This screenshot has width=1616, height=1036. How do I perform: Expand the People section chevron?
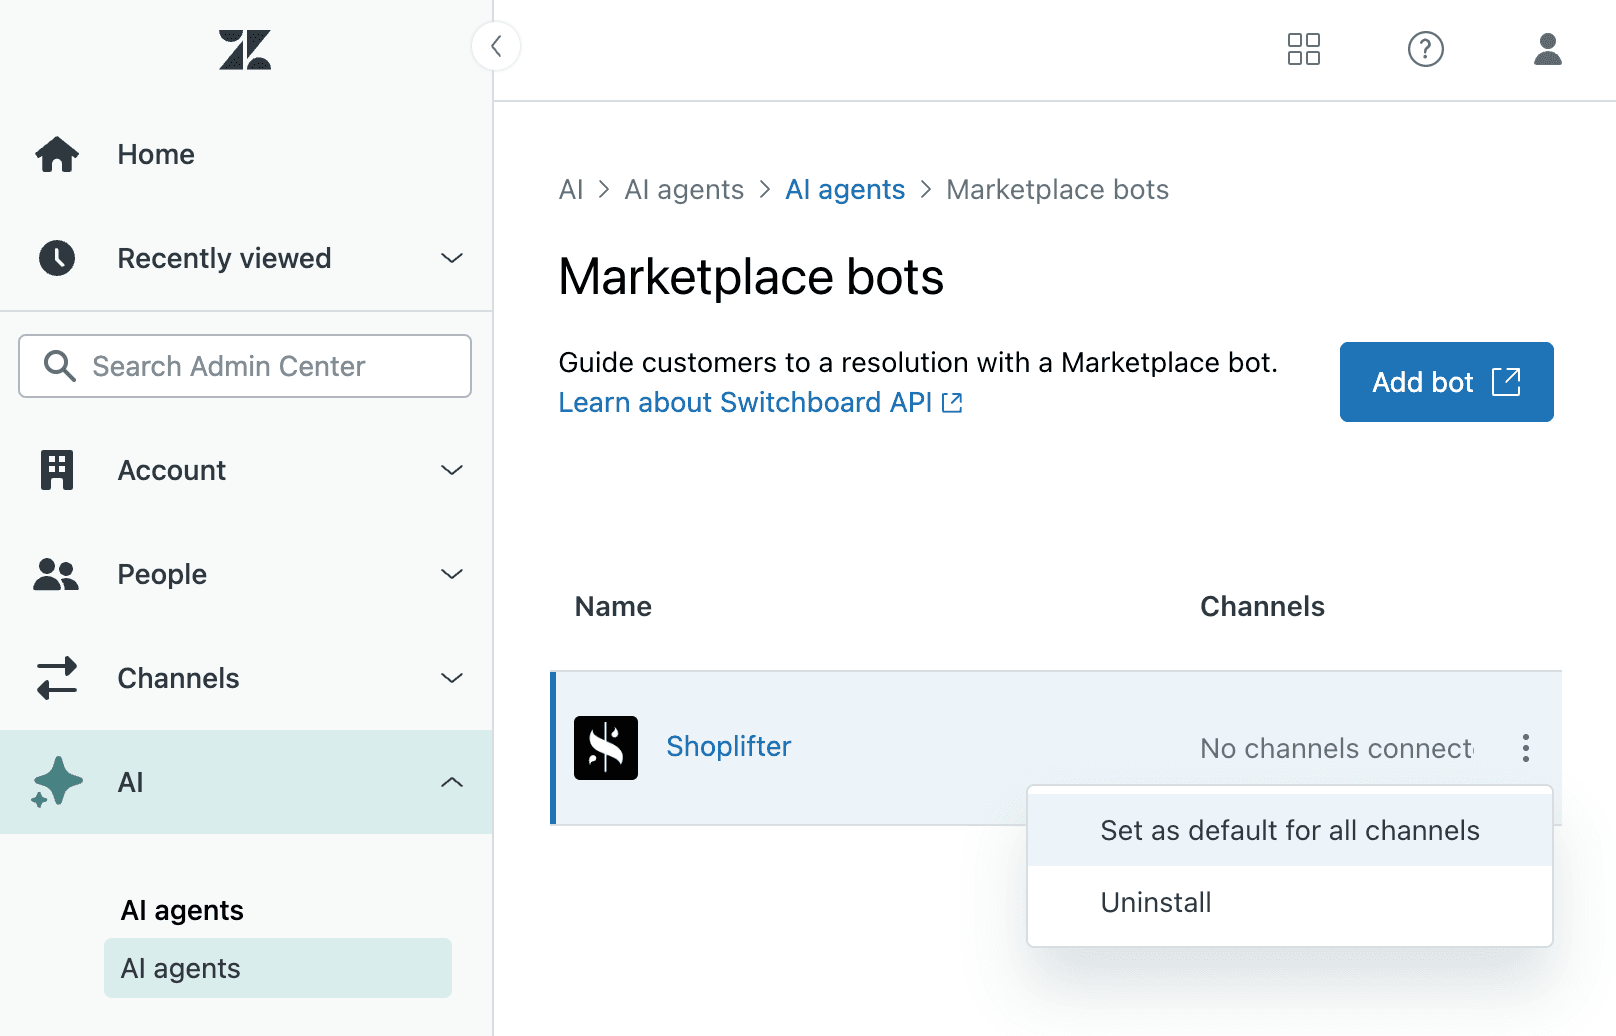click(452, 574)
